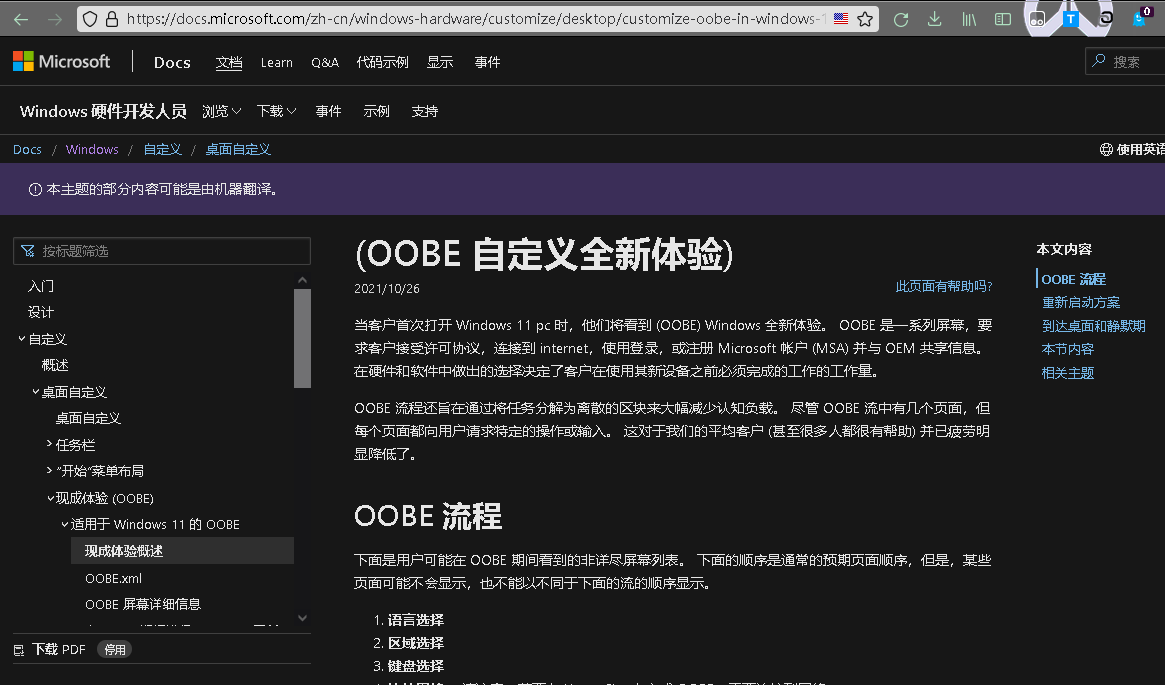Open the browser downloads panel

(934, 19)
